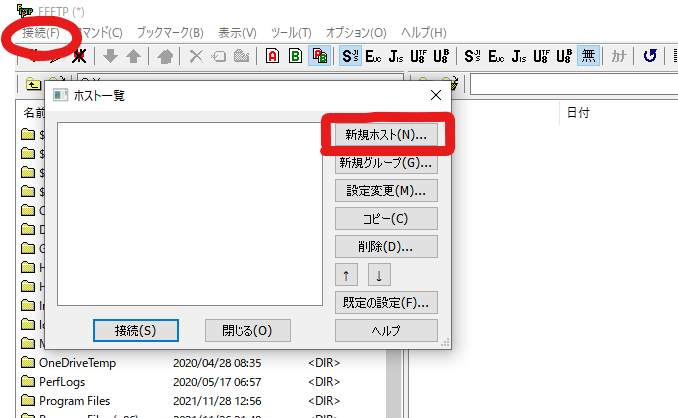The image size is (678, 418).
Task: Click the download arrow icon in the toolbar
Action: pos(111,56)
